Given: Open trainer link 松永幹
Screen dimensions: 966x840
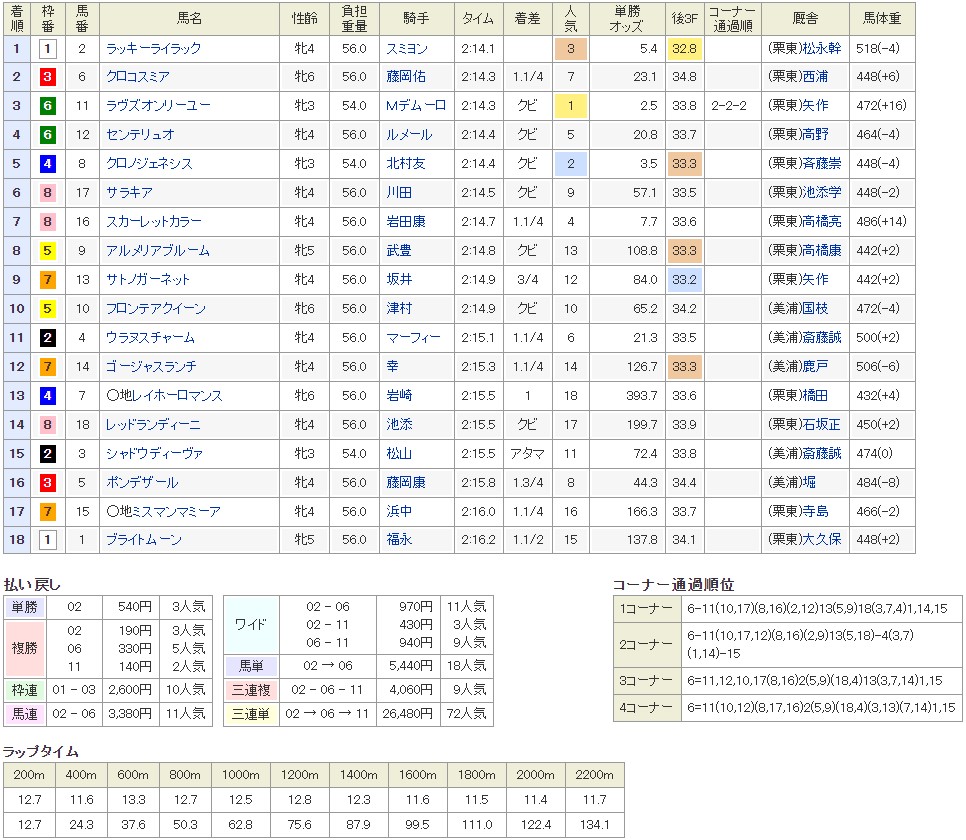Looking at the screenshot, I should coord(822,49).
